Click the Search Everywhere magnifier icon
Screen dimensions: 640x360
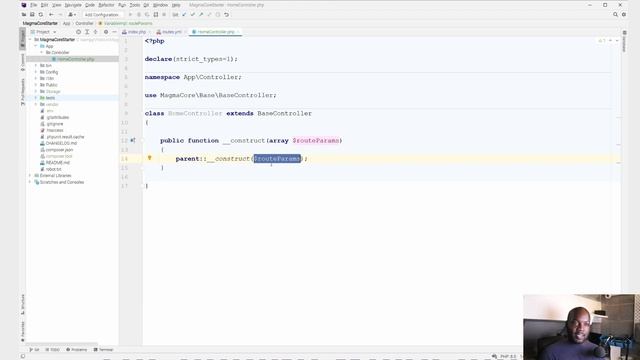[x=615, y=15]
